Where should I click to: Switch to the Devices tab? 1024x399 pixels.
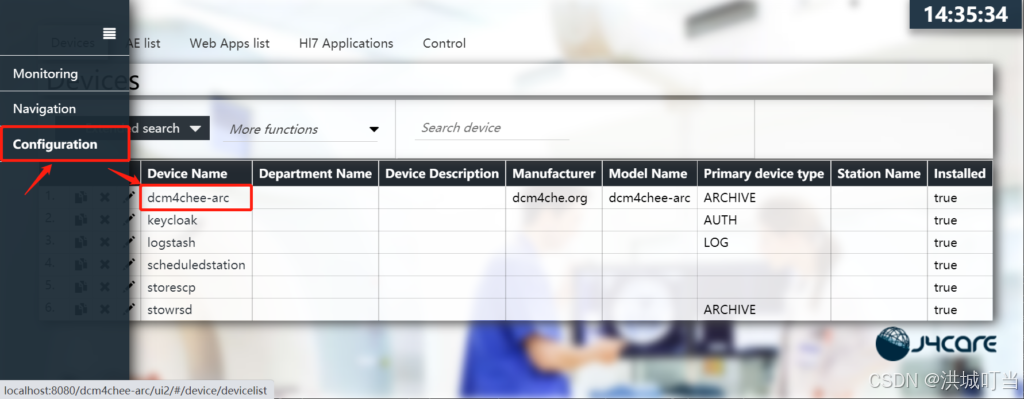click(x=72, y=43)
